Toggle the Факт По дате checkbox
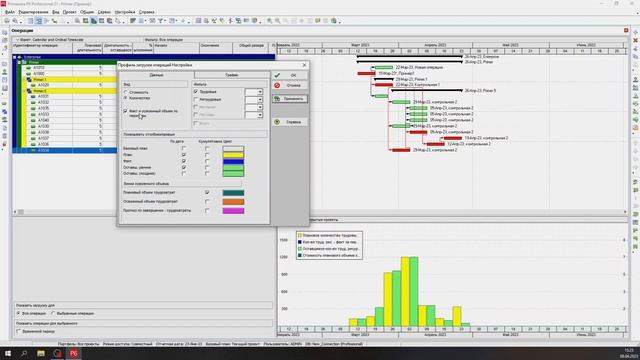Image resolution: width=640 pixels, height=360 pixels. tap(184, 161)
